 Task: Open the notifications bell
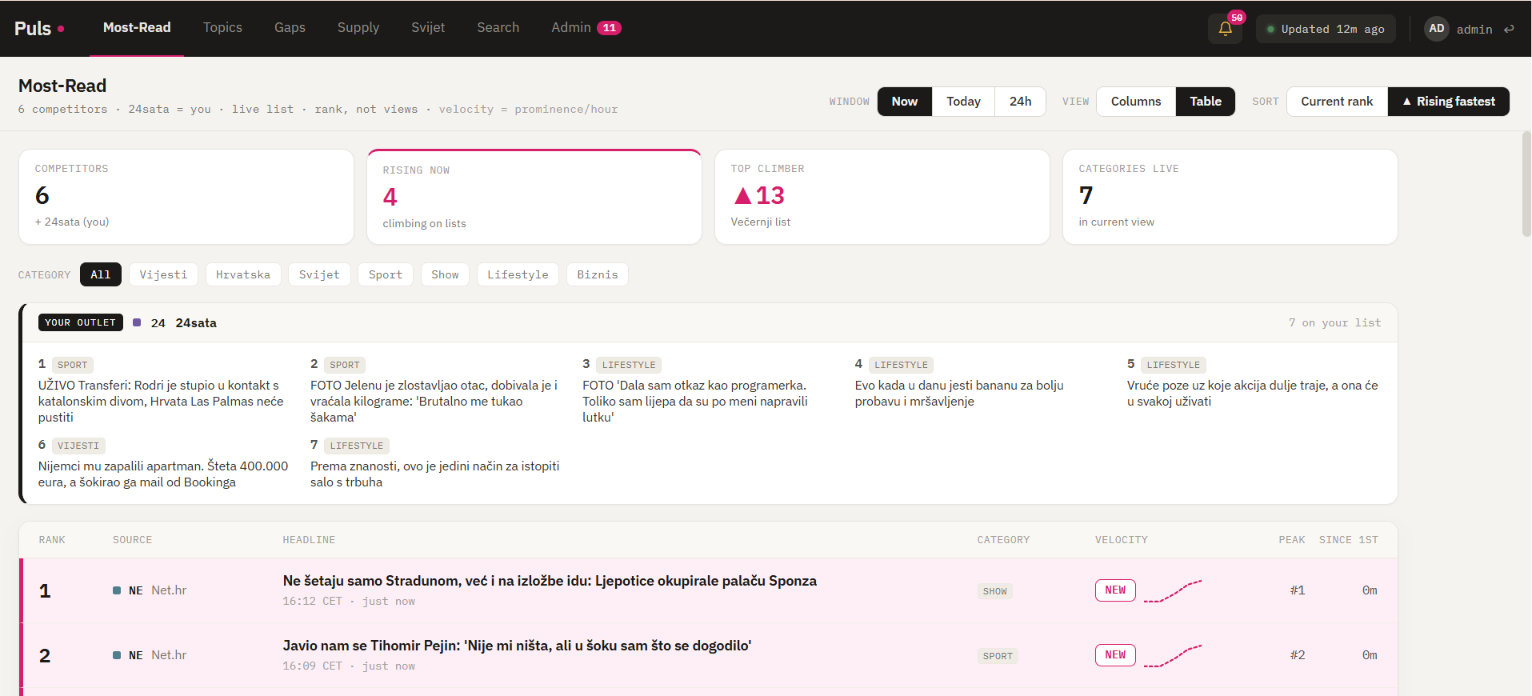coord(1225,29)
